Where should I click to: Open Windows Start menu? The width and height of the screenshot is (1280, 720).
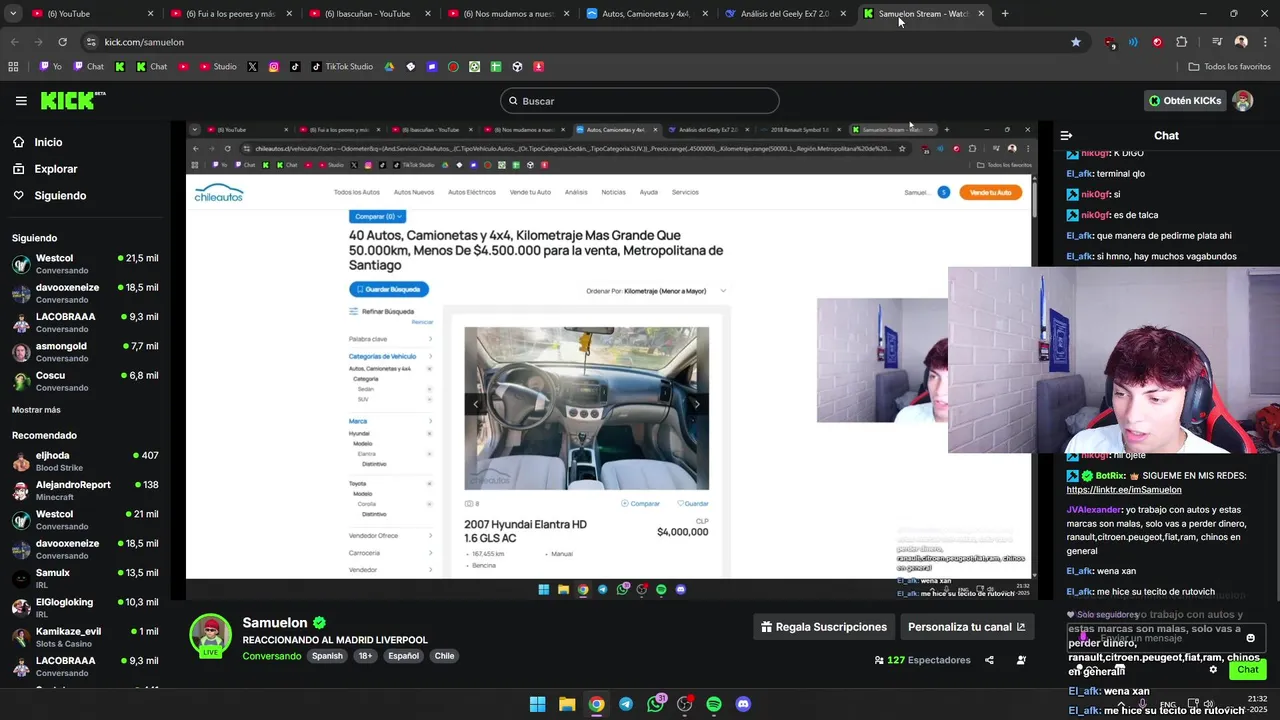[x=537, y=704]
